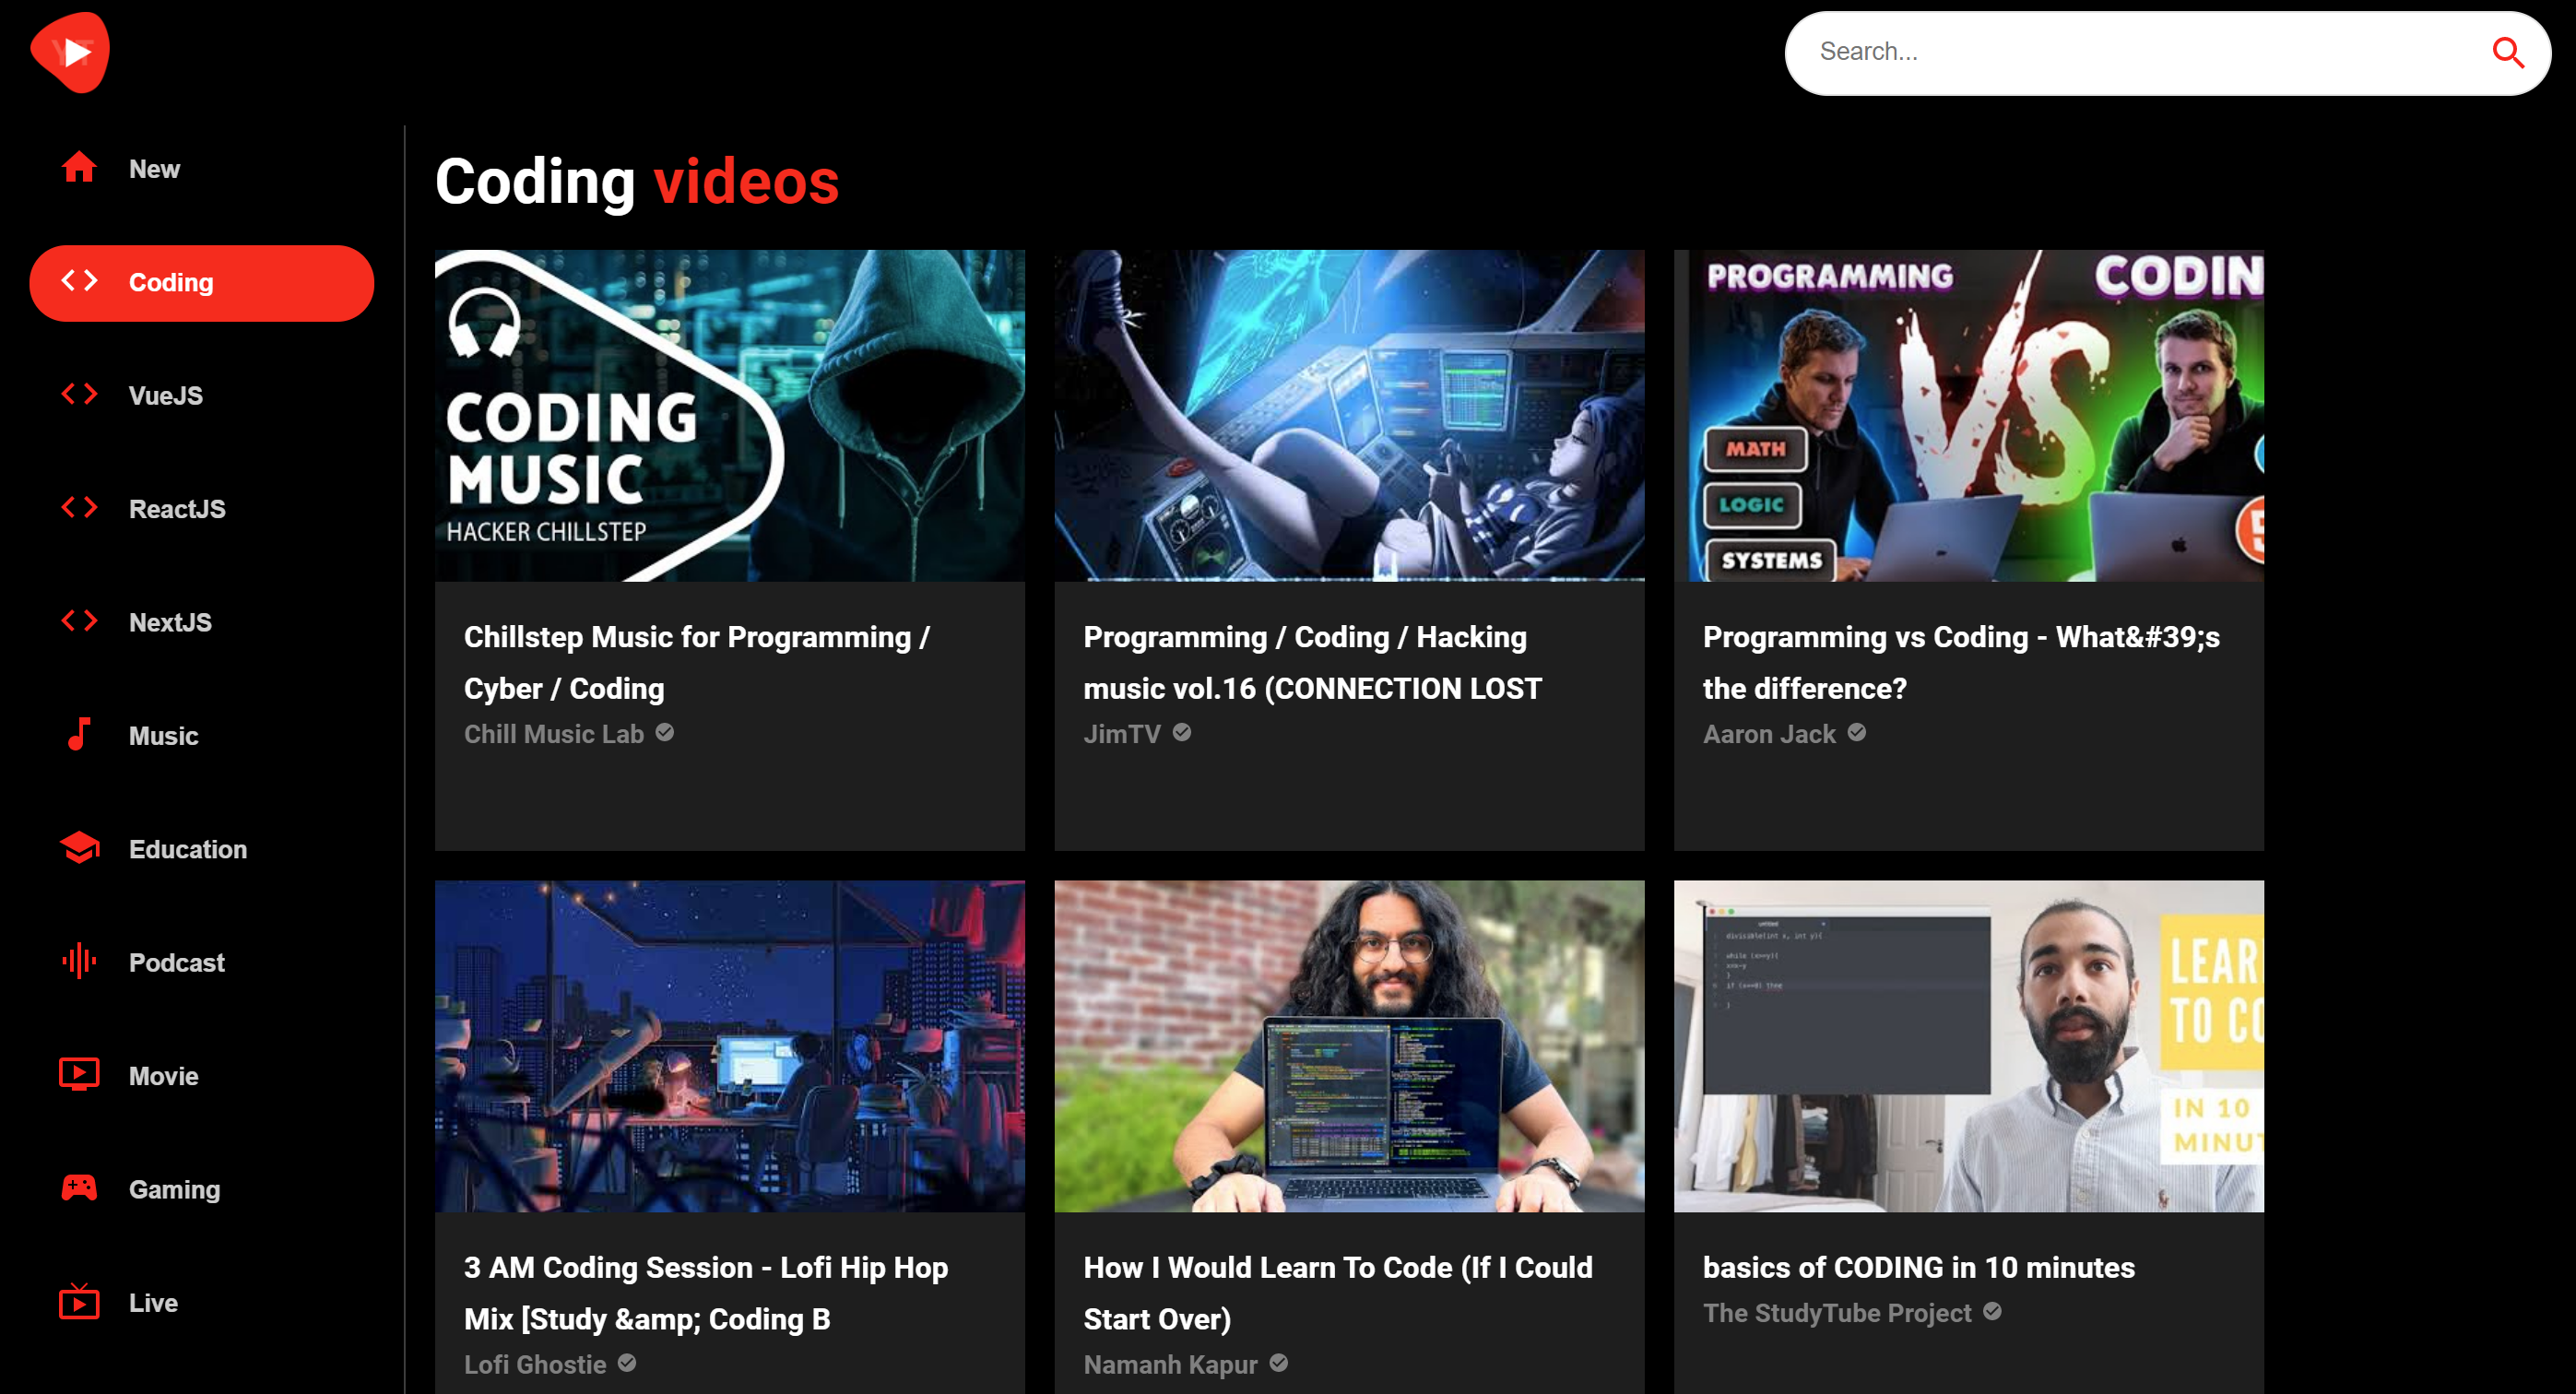Viewport: 2576px width, 1394px height.
Task: Switch to the ReactJS category
Action: point(177,509)
